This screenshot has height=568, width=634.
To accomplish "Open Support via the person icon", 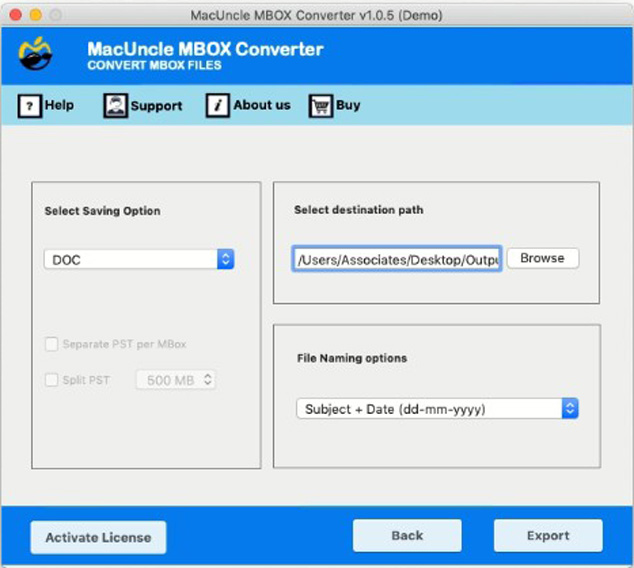I will [x=116, y=106].
